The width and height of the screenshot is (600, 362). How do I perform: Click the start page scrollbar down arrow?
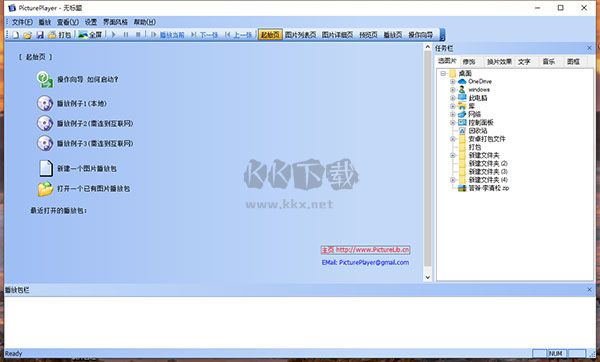(428, 277)
